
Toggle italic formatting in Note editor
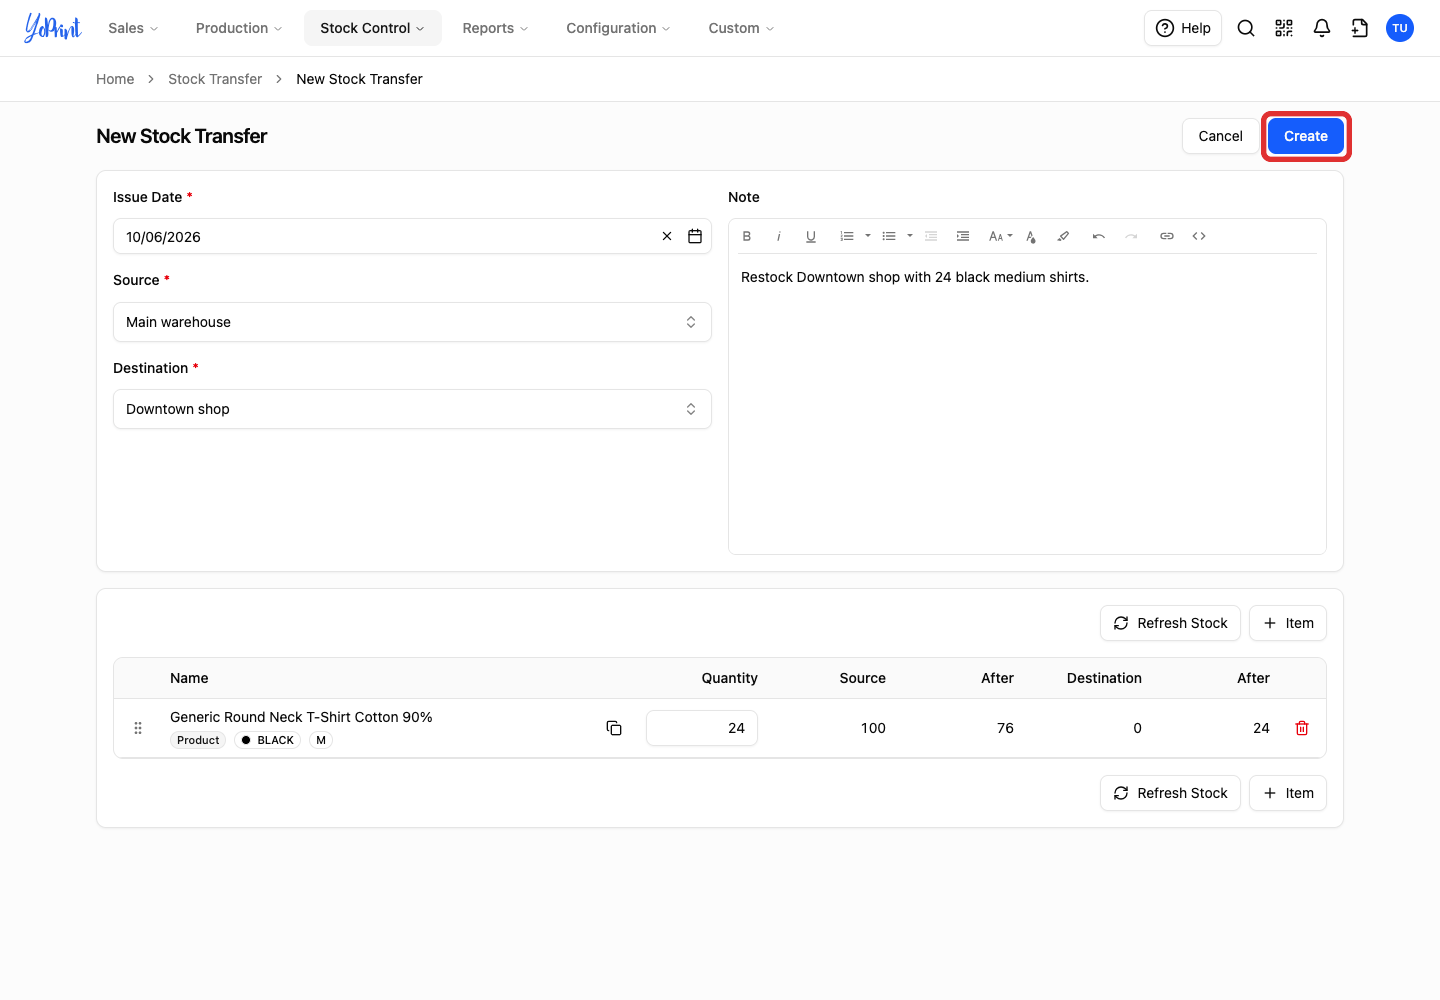click(x=779, y=236)
